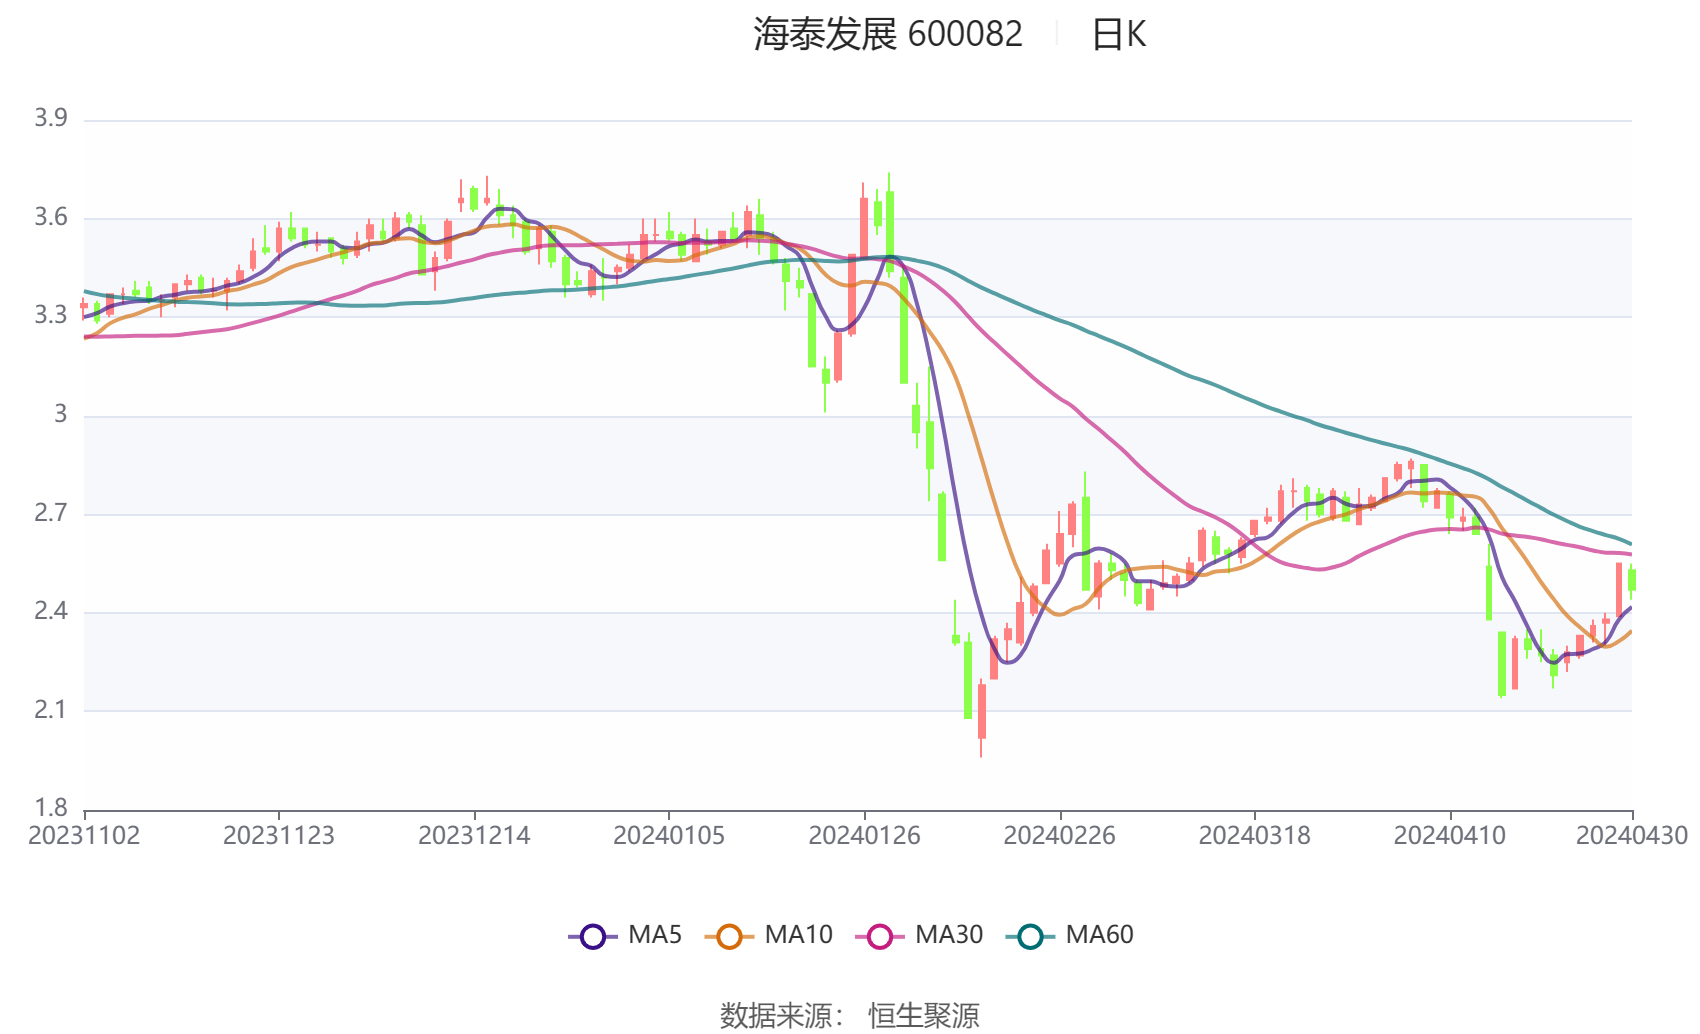Click the 20231102 date axis label
The image size is (1700, 1034).
tap(84, 836)
